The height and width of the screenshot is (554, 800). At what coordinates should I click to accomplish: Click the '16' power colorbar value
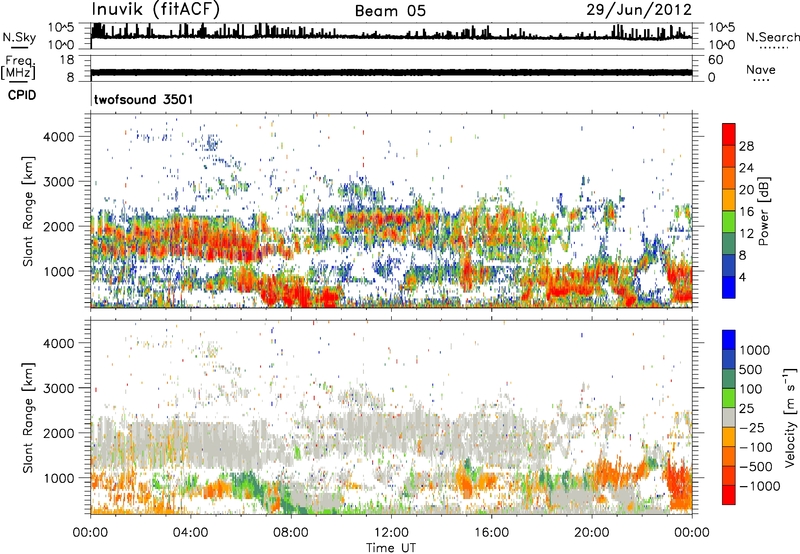coord(746,212)
